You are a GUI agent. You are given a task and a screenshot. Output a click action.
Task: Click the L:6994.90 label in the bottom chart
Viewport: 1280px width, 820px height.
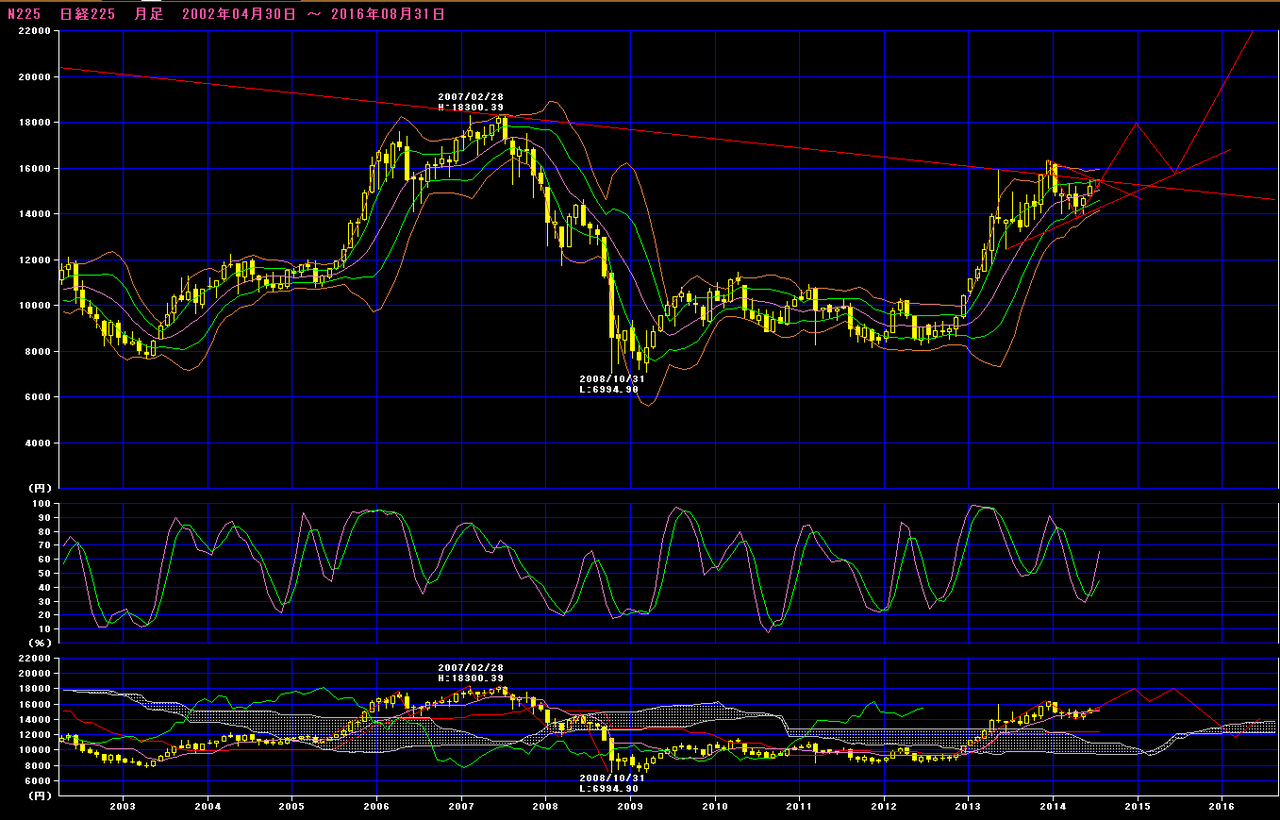(609, 789)
